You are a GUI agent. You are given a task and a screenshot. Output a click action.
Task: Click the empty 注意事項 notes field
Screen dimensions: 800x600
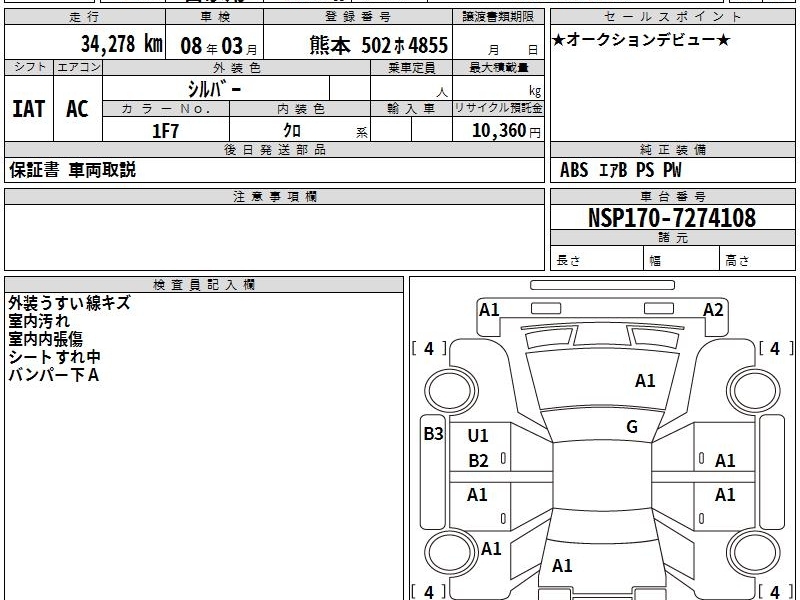[x=274, y=237]
